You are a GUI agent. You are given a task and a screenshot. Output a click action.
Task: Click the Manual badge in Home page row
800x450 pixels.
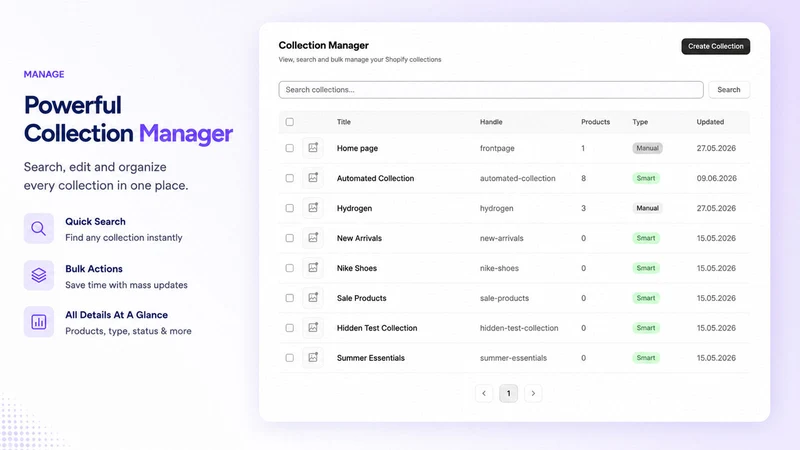click(647, 148)
